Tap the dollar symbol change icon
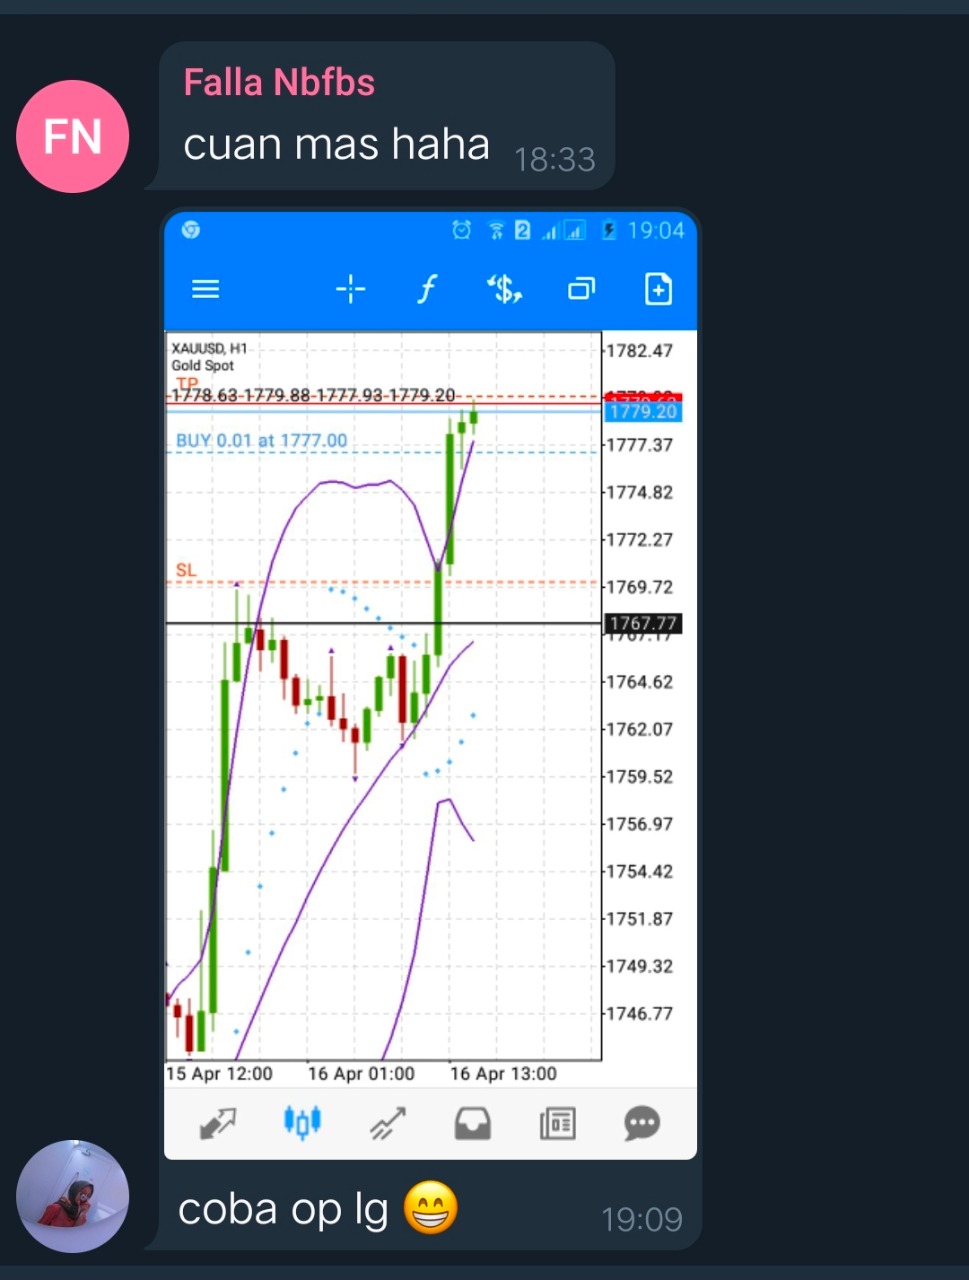Viewport: 969px width, 1280px height. 504,290
